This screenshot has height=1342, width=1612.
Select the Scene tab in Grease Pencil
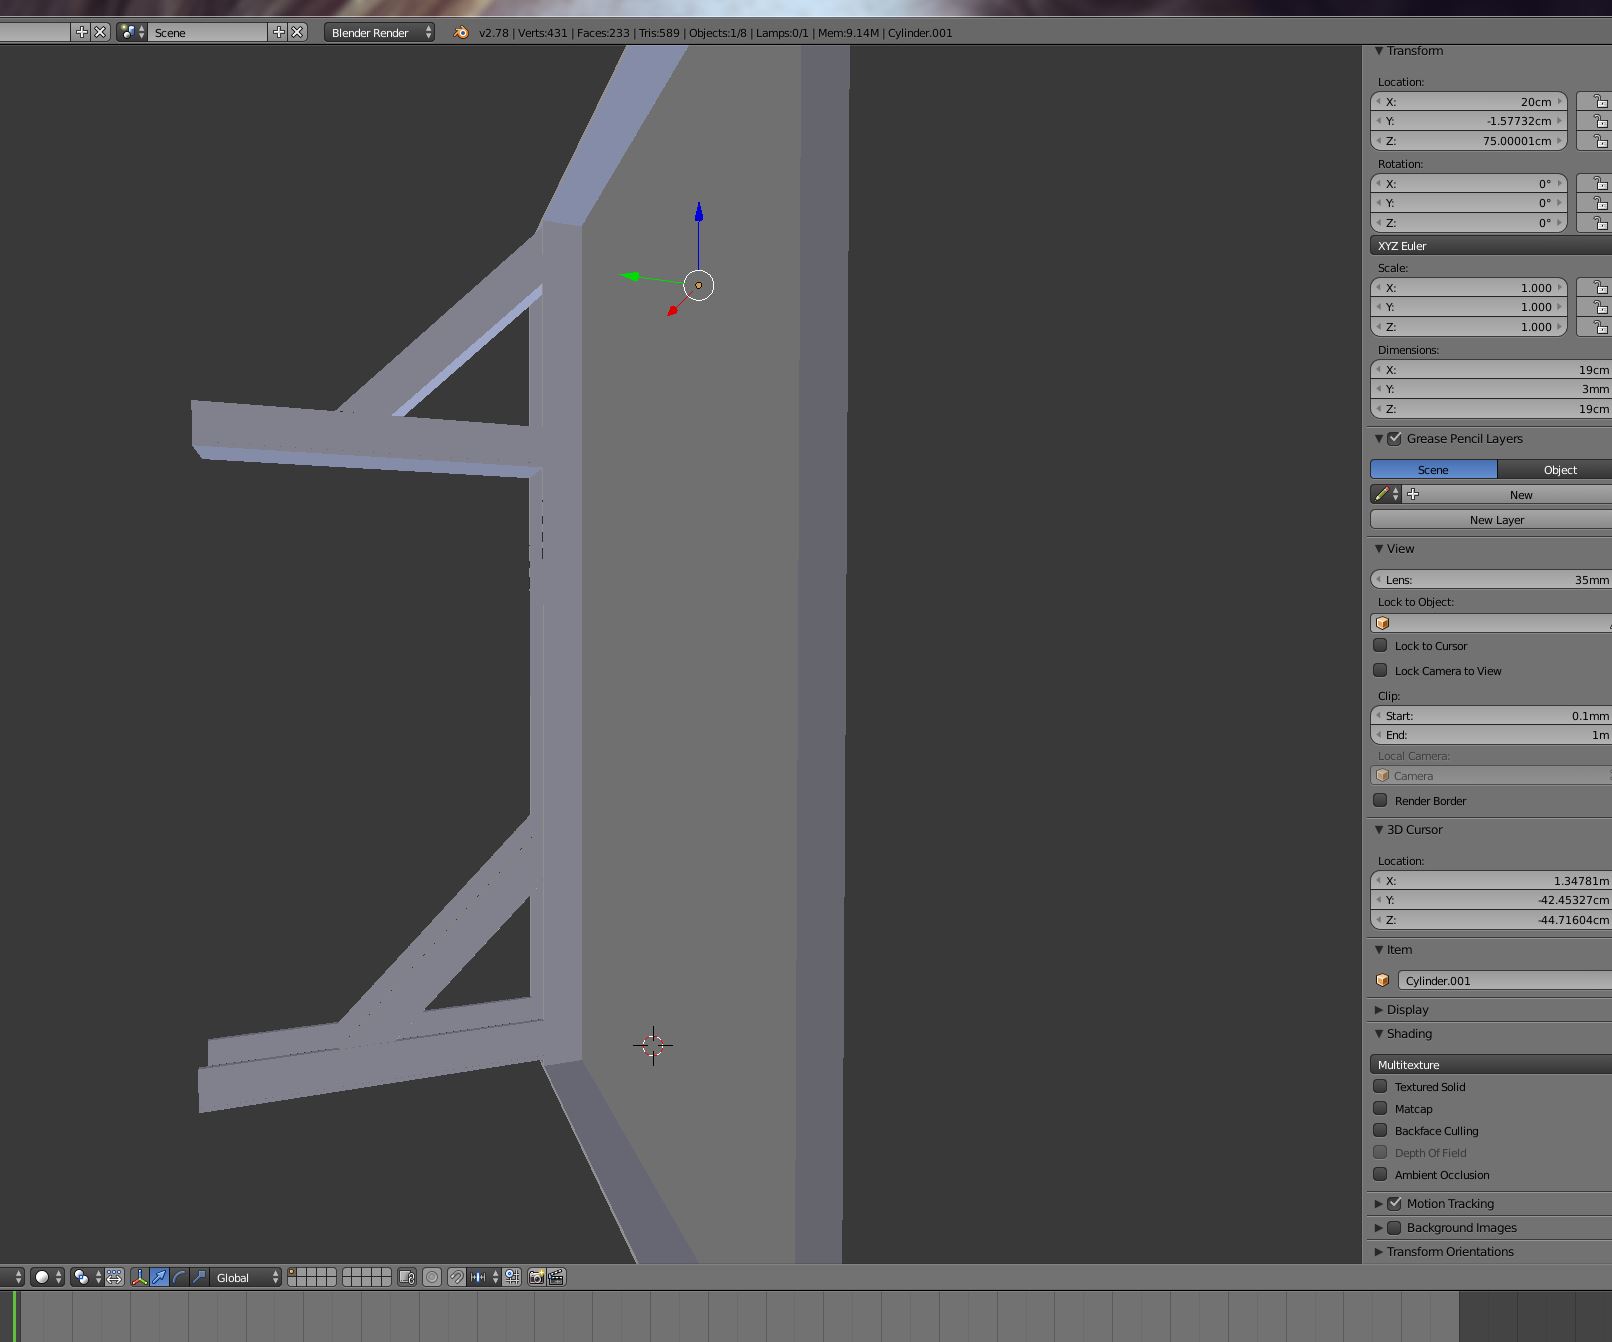pyautogui.click(x=1432, y=470)
